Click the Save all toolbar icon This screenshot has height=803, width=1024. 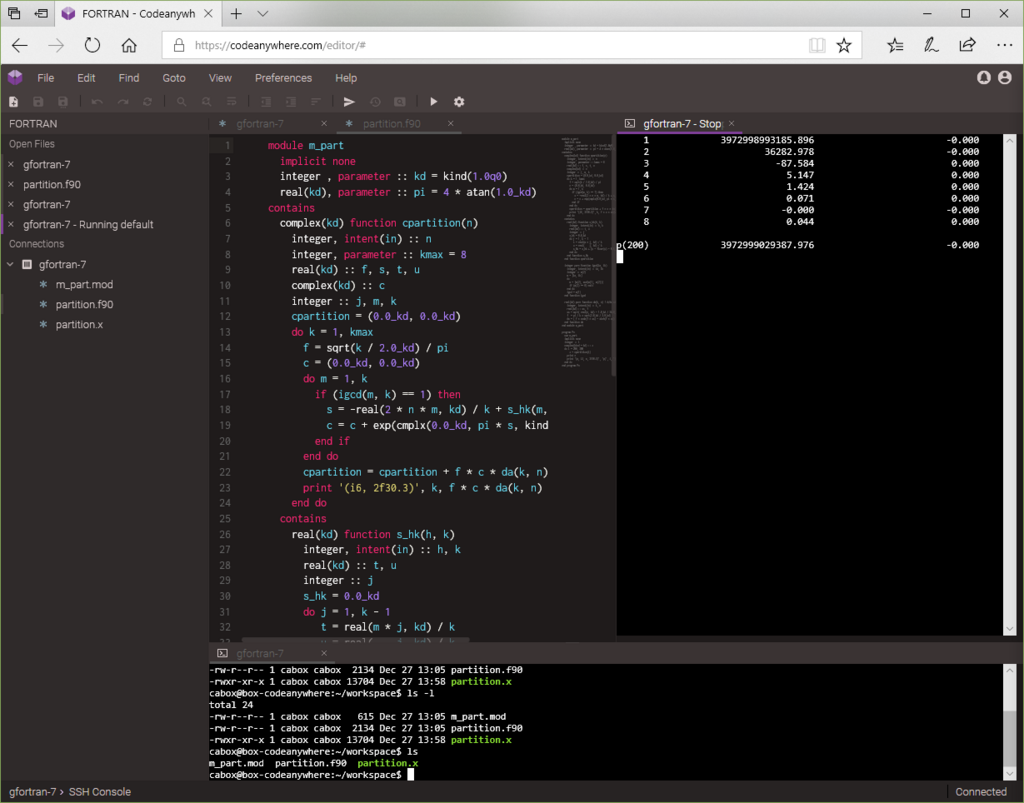click(x=63, y=102)
